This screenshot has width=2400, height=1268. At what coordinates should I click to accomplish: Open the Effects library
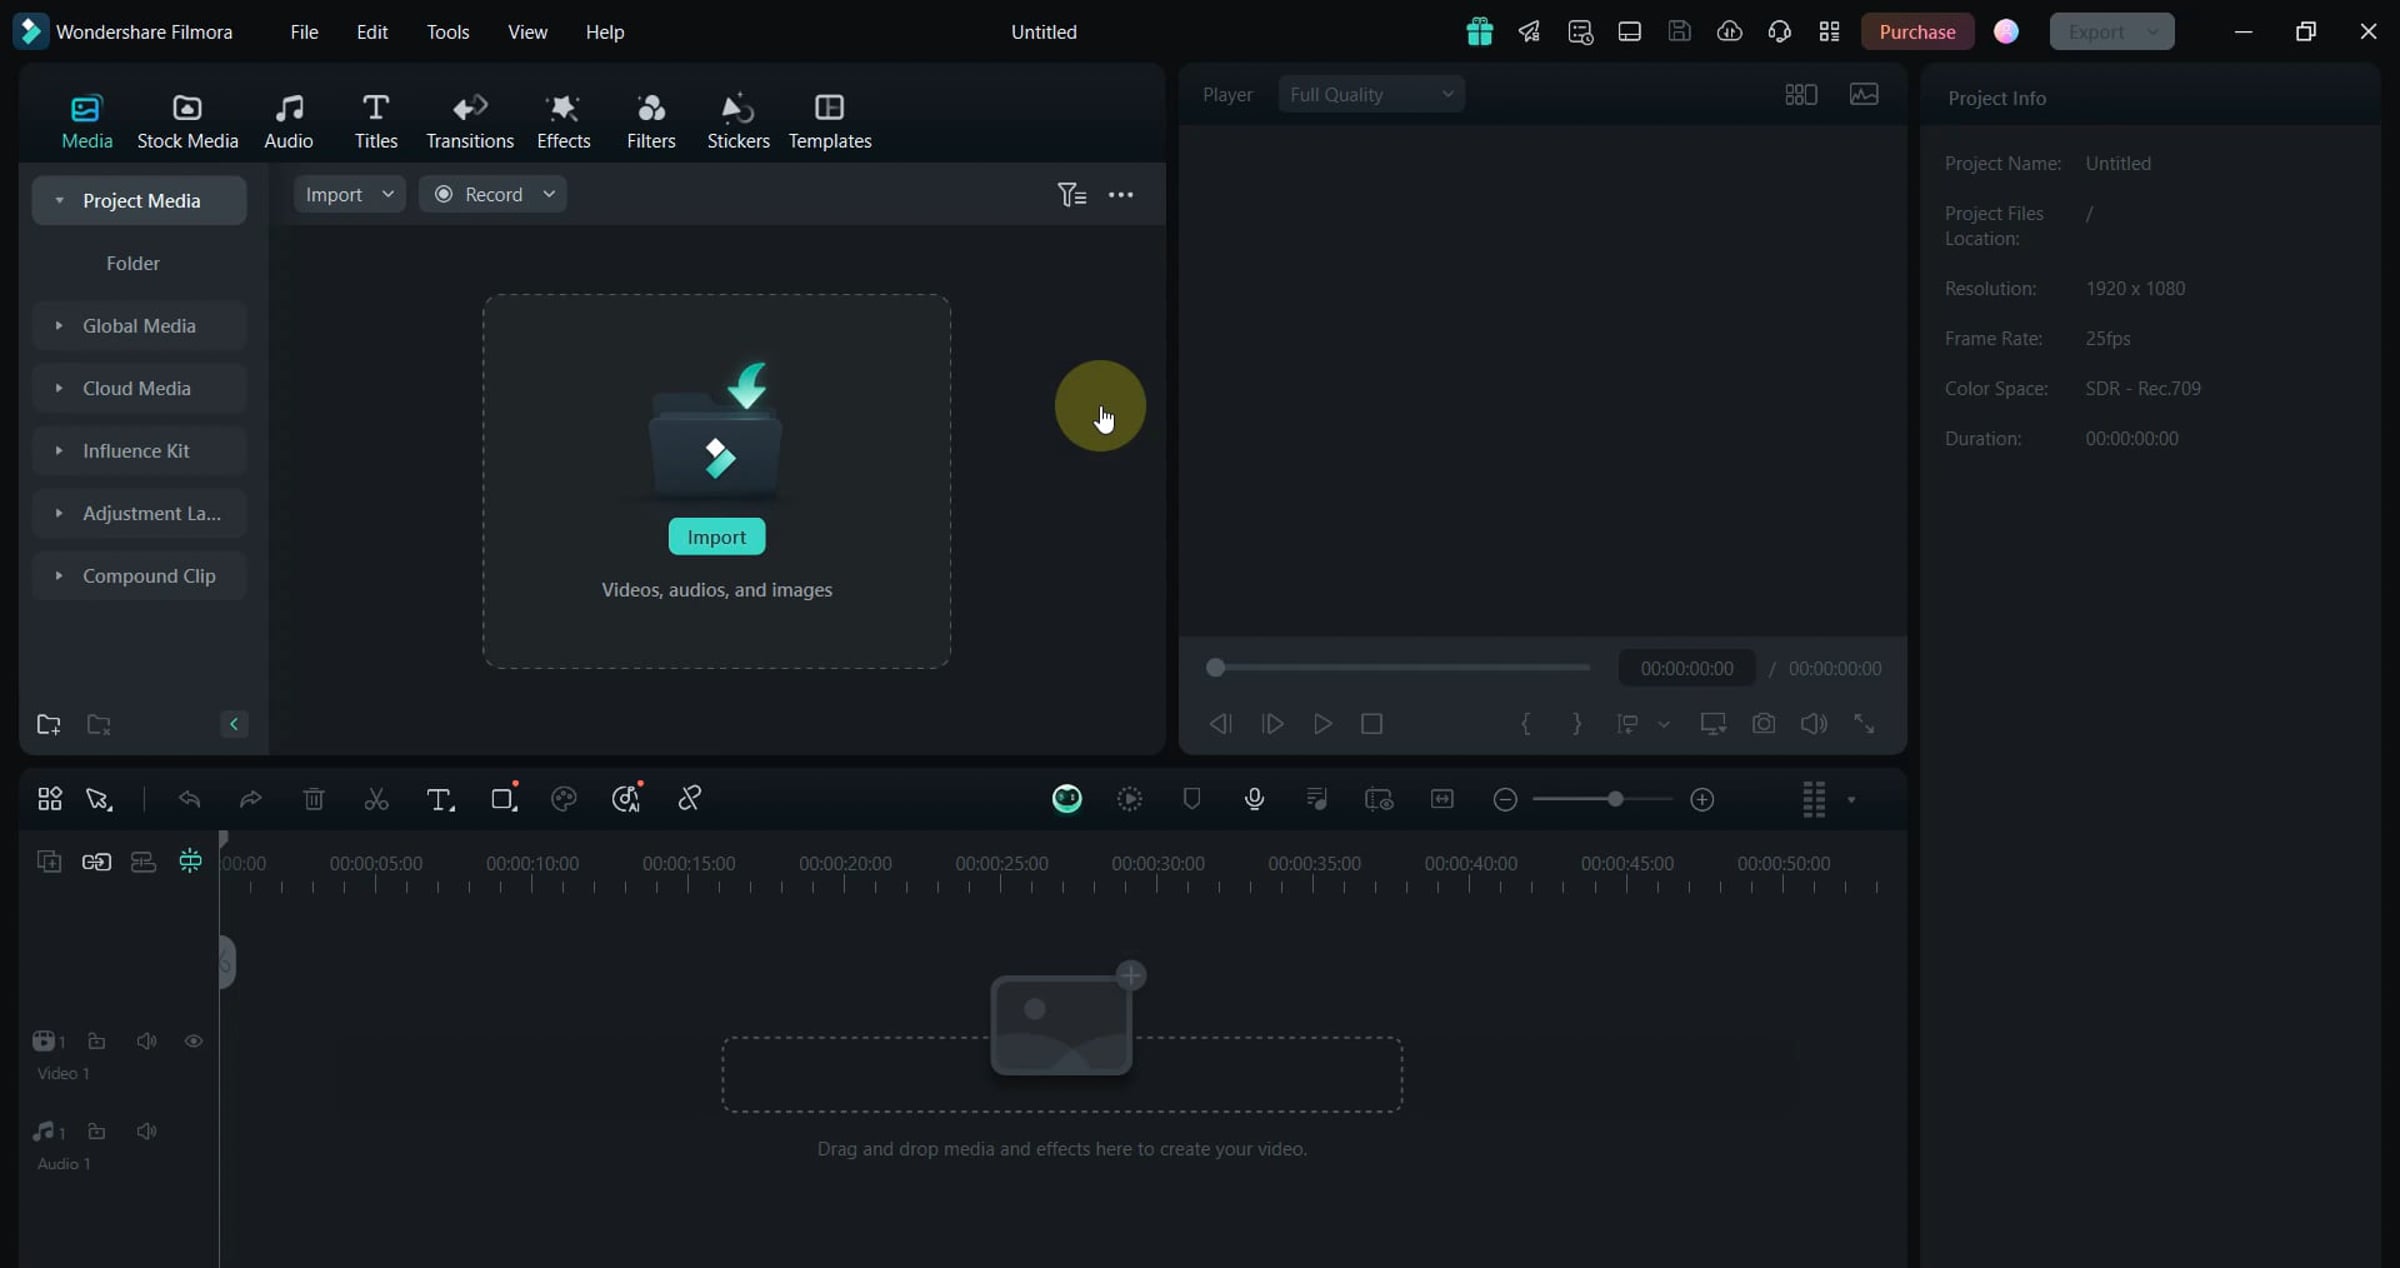(563, 118)
